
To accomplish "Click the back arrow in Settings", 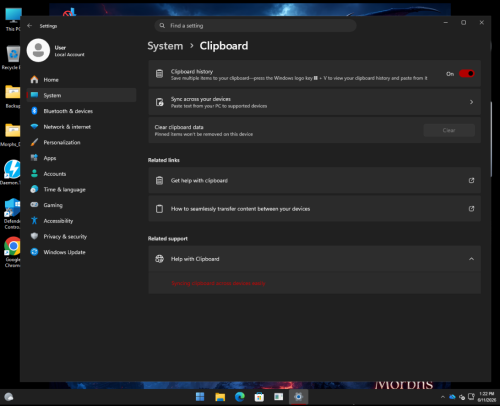I will click(30, 26).
